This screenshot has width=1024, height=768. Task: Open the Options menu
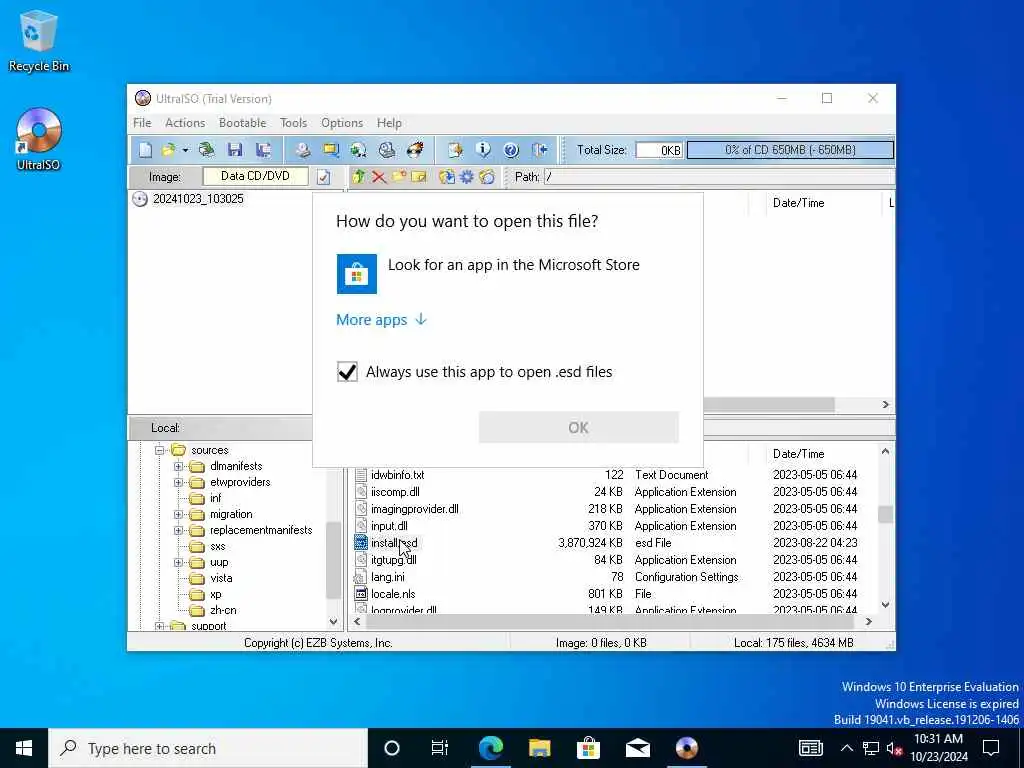pyautogui.click(x=342, y=123)
